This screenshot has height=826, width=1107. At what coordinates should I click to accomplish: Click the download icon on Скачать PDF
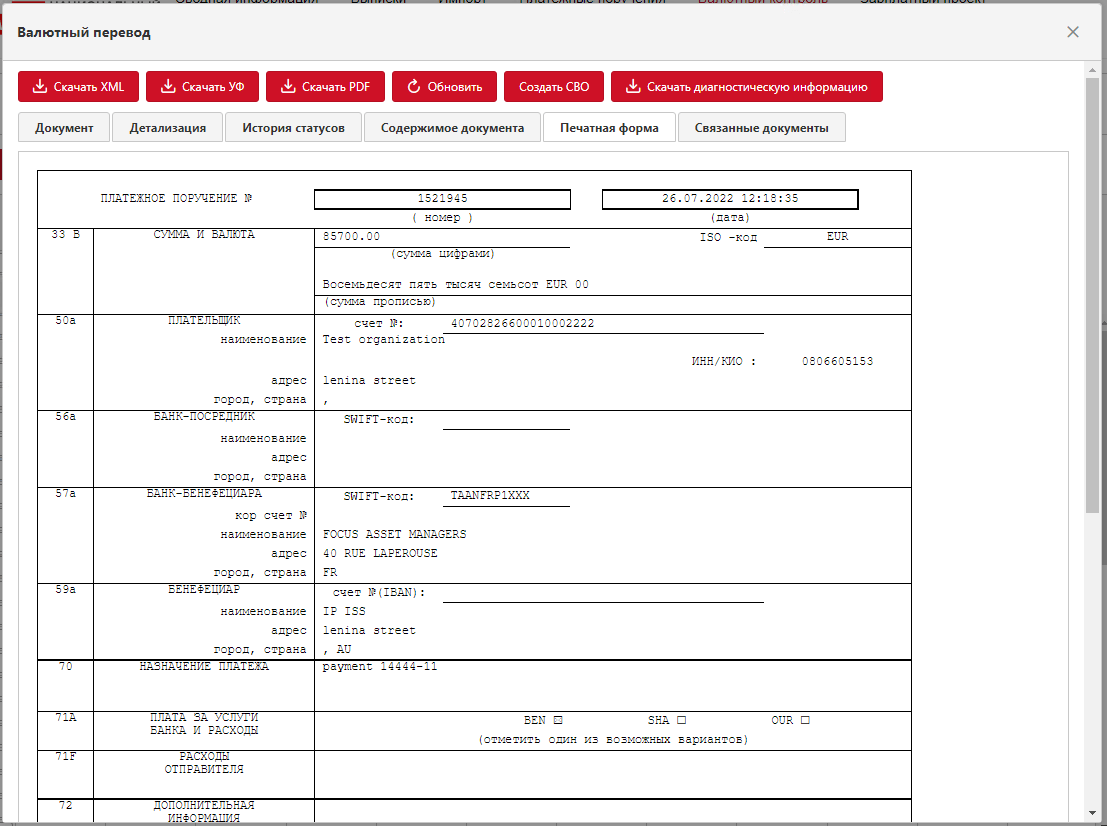(288, 86)
